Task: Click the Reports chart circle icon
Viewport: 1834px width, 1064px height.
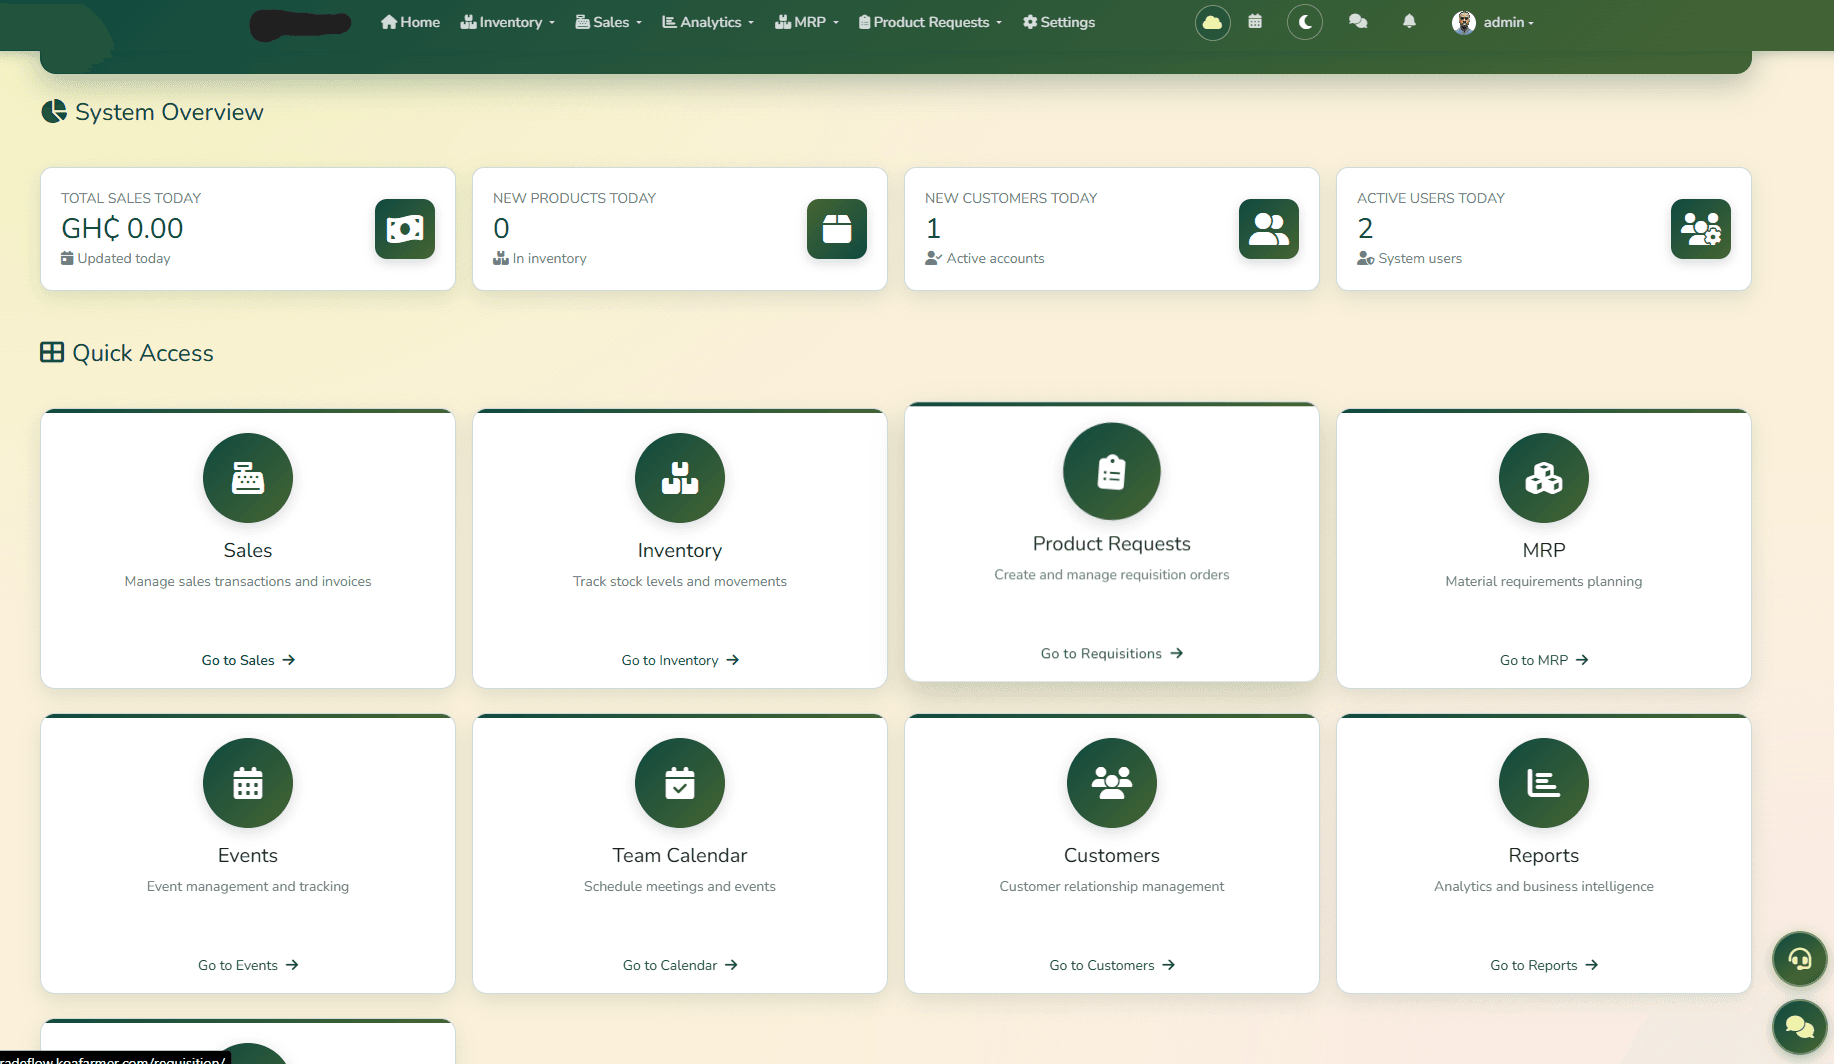Action: (x=1544, y=783)
